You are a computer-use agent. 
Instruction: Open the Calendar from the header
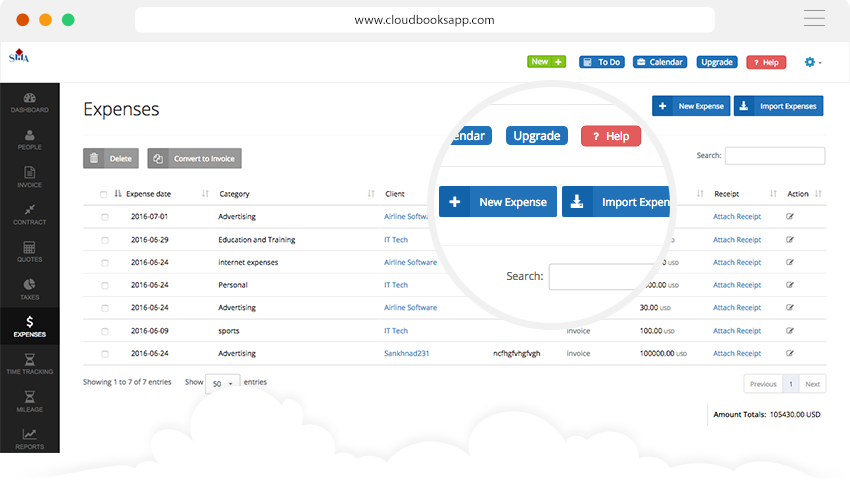[x=660, y=62]
